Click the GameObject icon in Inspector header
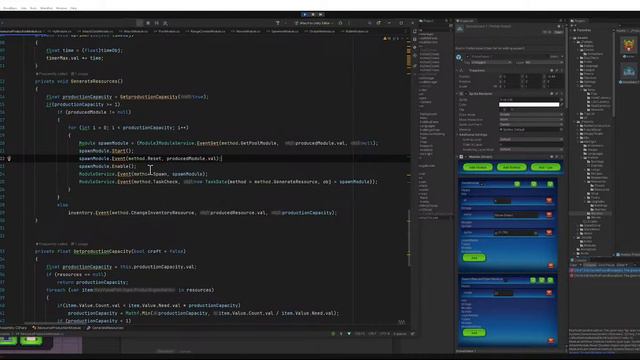 point(459,57)
